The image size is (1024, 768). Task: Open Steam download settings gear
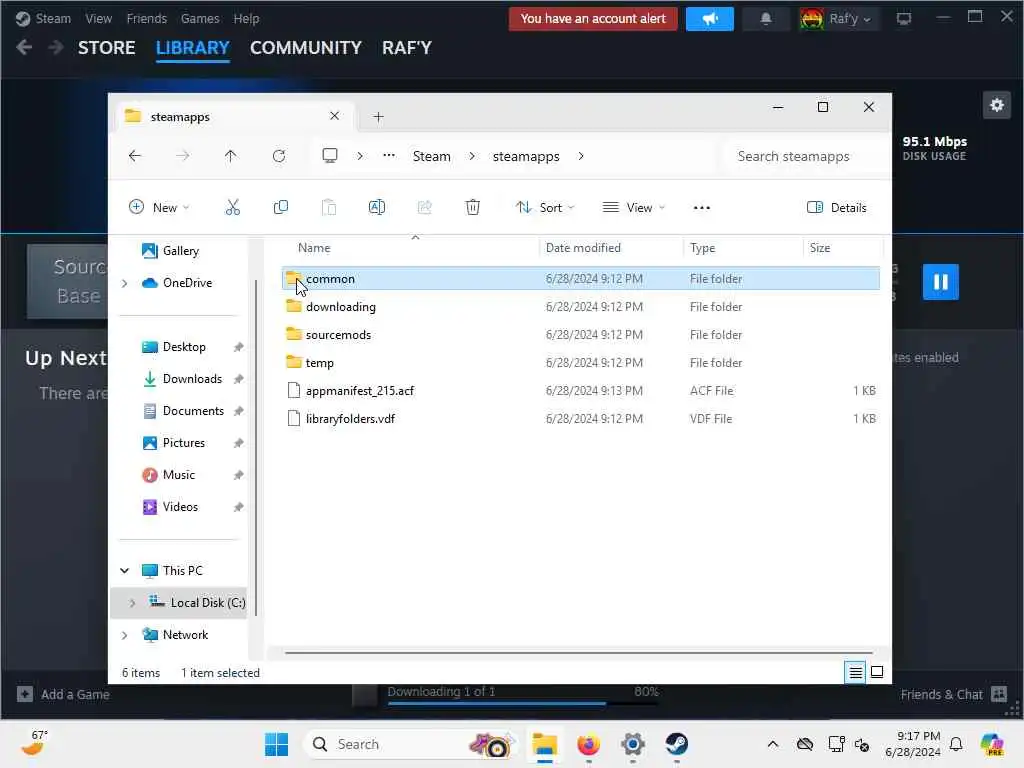coord(996,105)
